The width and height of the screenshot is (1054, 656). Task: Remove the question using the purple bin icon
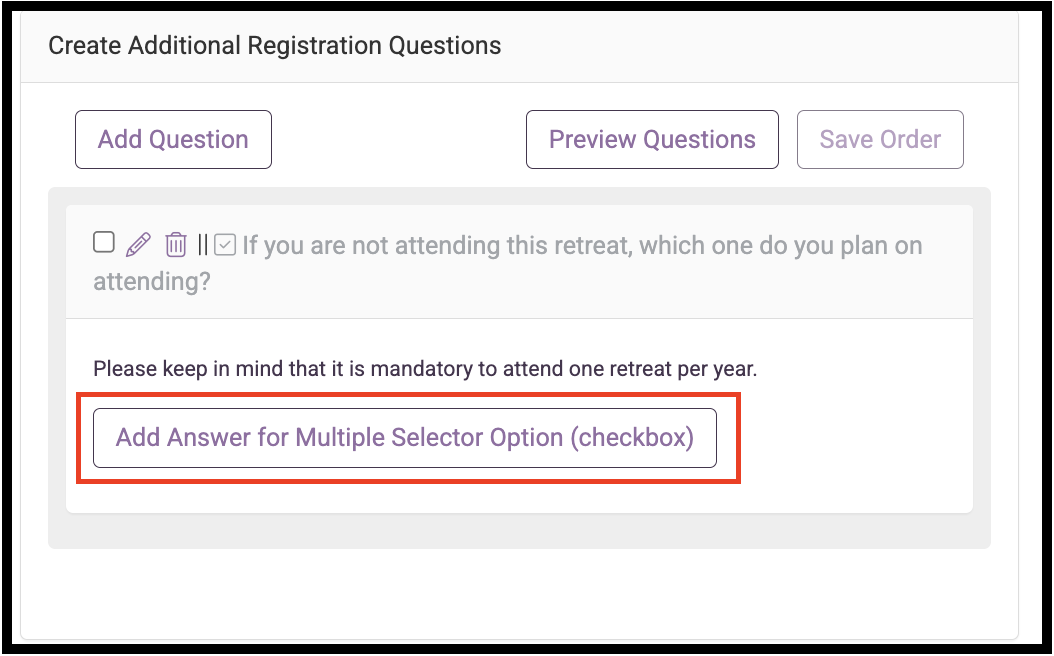coord(176,244)
